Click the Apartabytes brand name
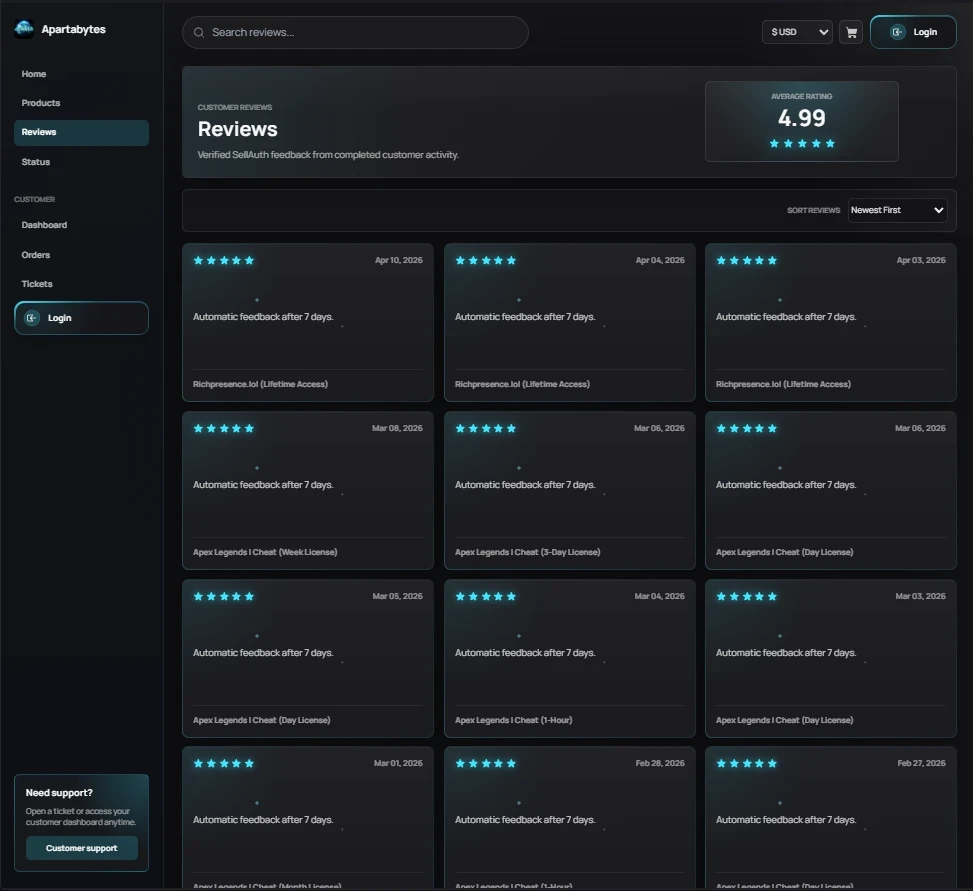The image size is (973, 891). [x=73, y=29]
